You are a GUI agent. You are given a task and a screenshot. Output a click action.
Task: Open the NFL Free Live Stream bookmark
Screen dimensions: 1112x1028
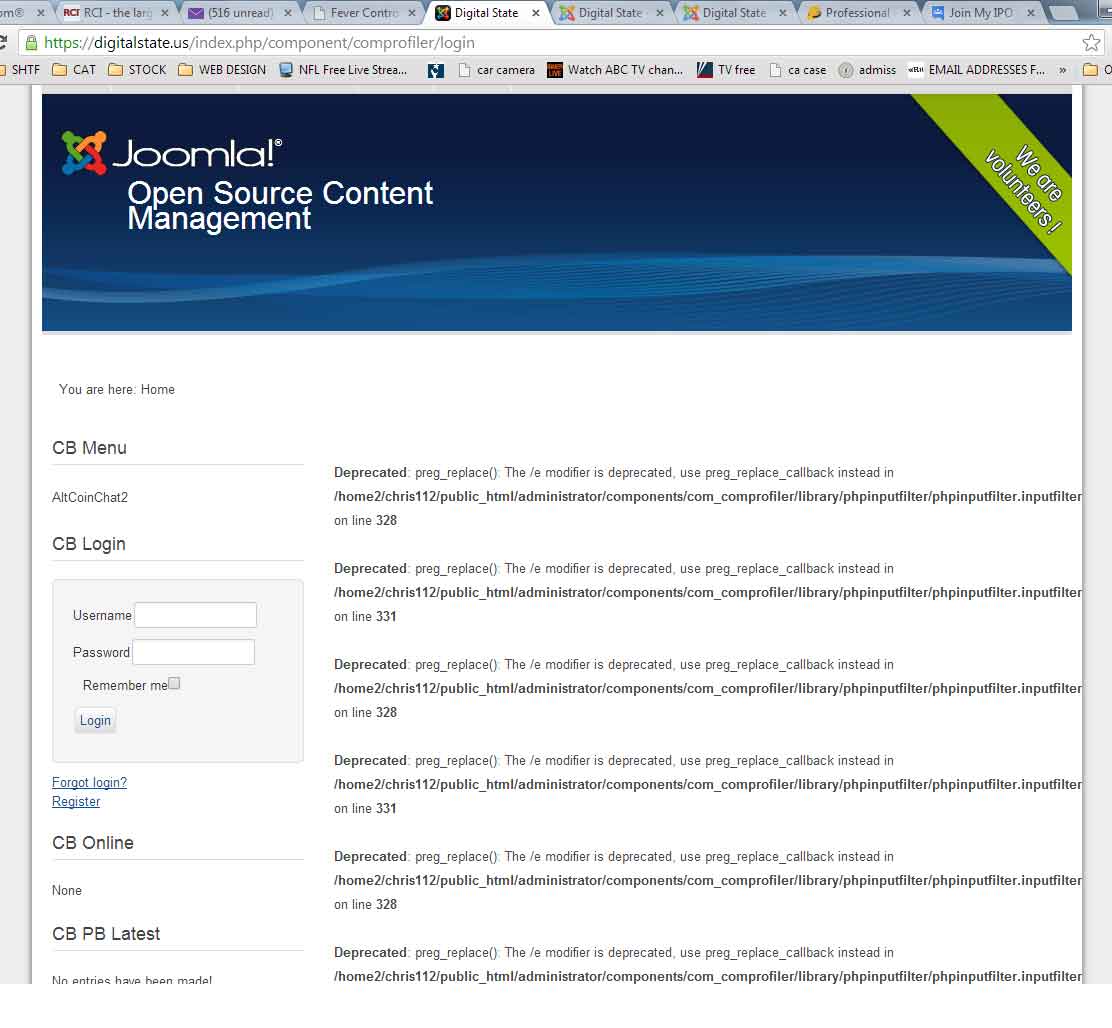343,69
